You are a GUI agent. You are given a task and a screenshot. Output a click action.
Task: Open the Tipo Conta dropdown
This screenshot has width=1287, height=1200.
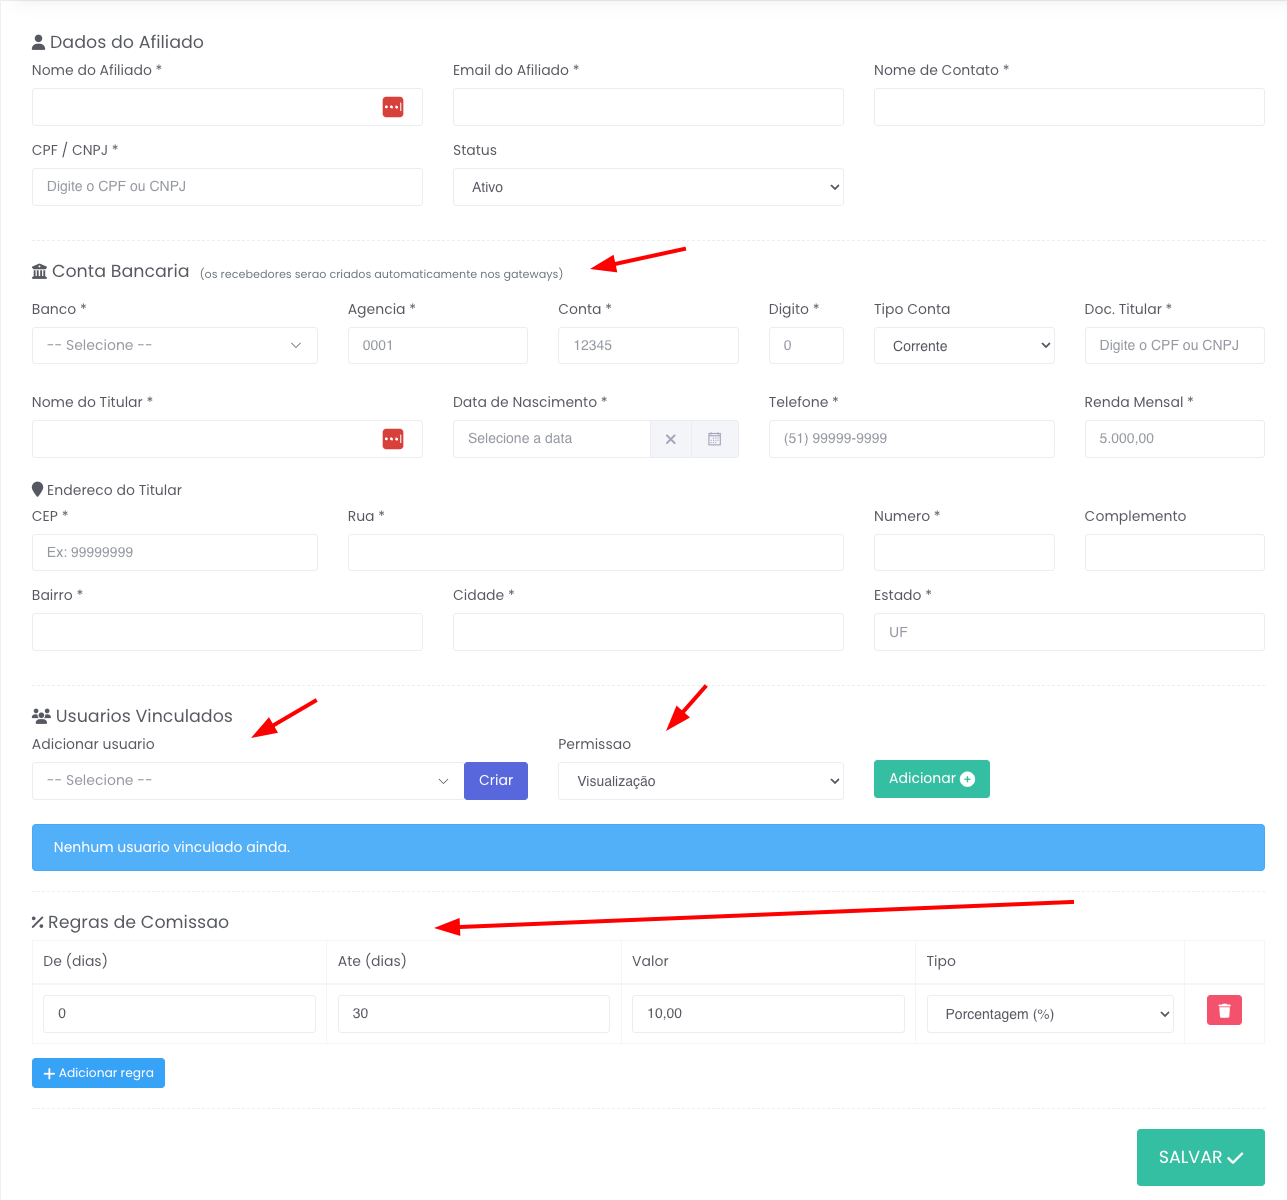click(x=964, y=345)
